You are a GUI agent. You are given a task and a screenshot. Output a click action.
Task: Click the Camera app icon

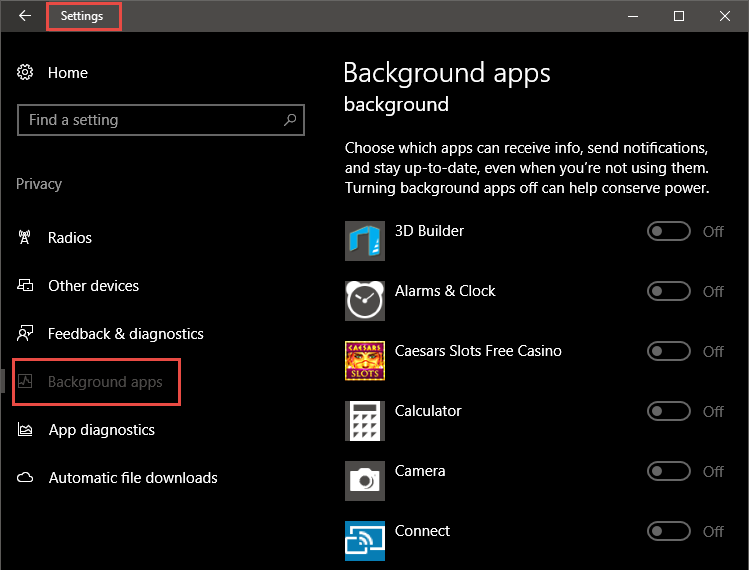[x=365, y=481]
